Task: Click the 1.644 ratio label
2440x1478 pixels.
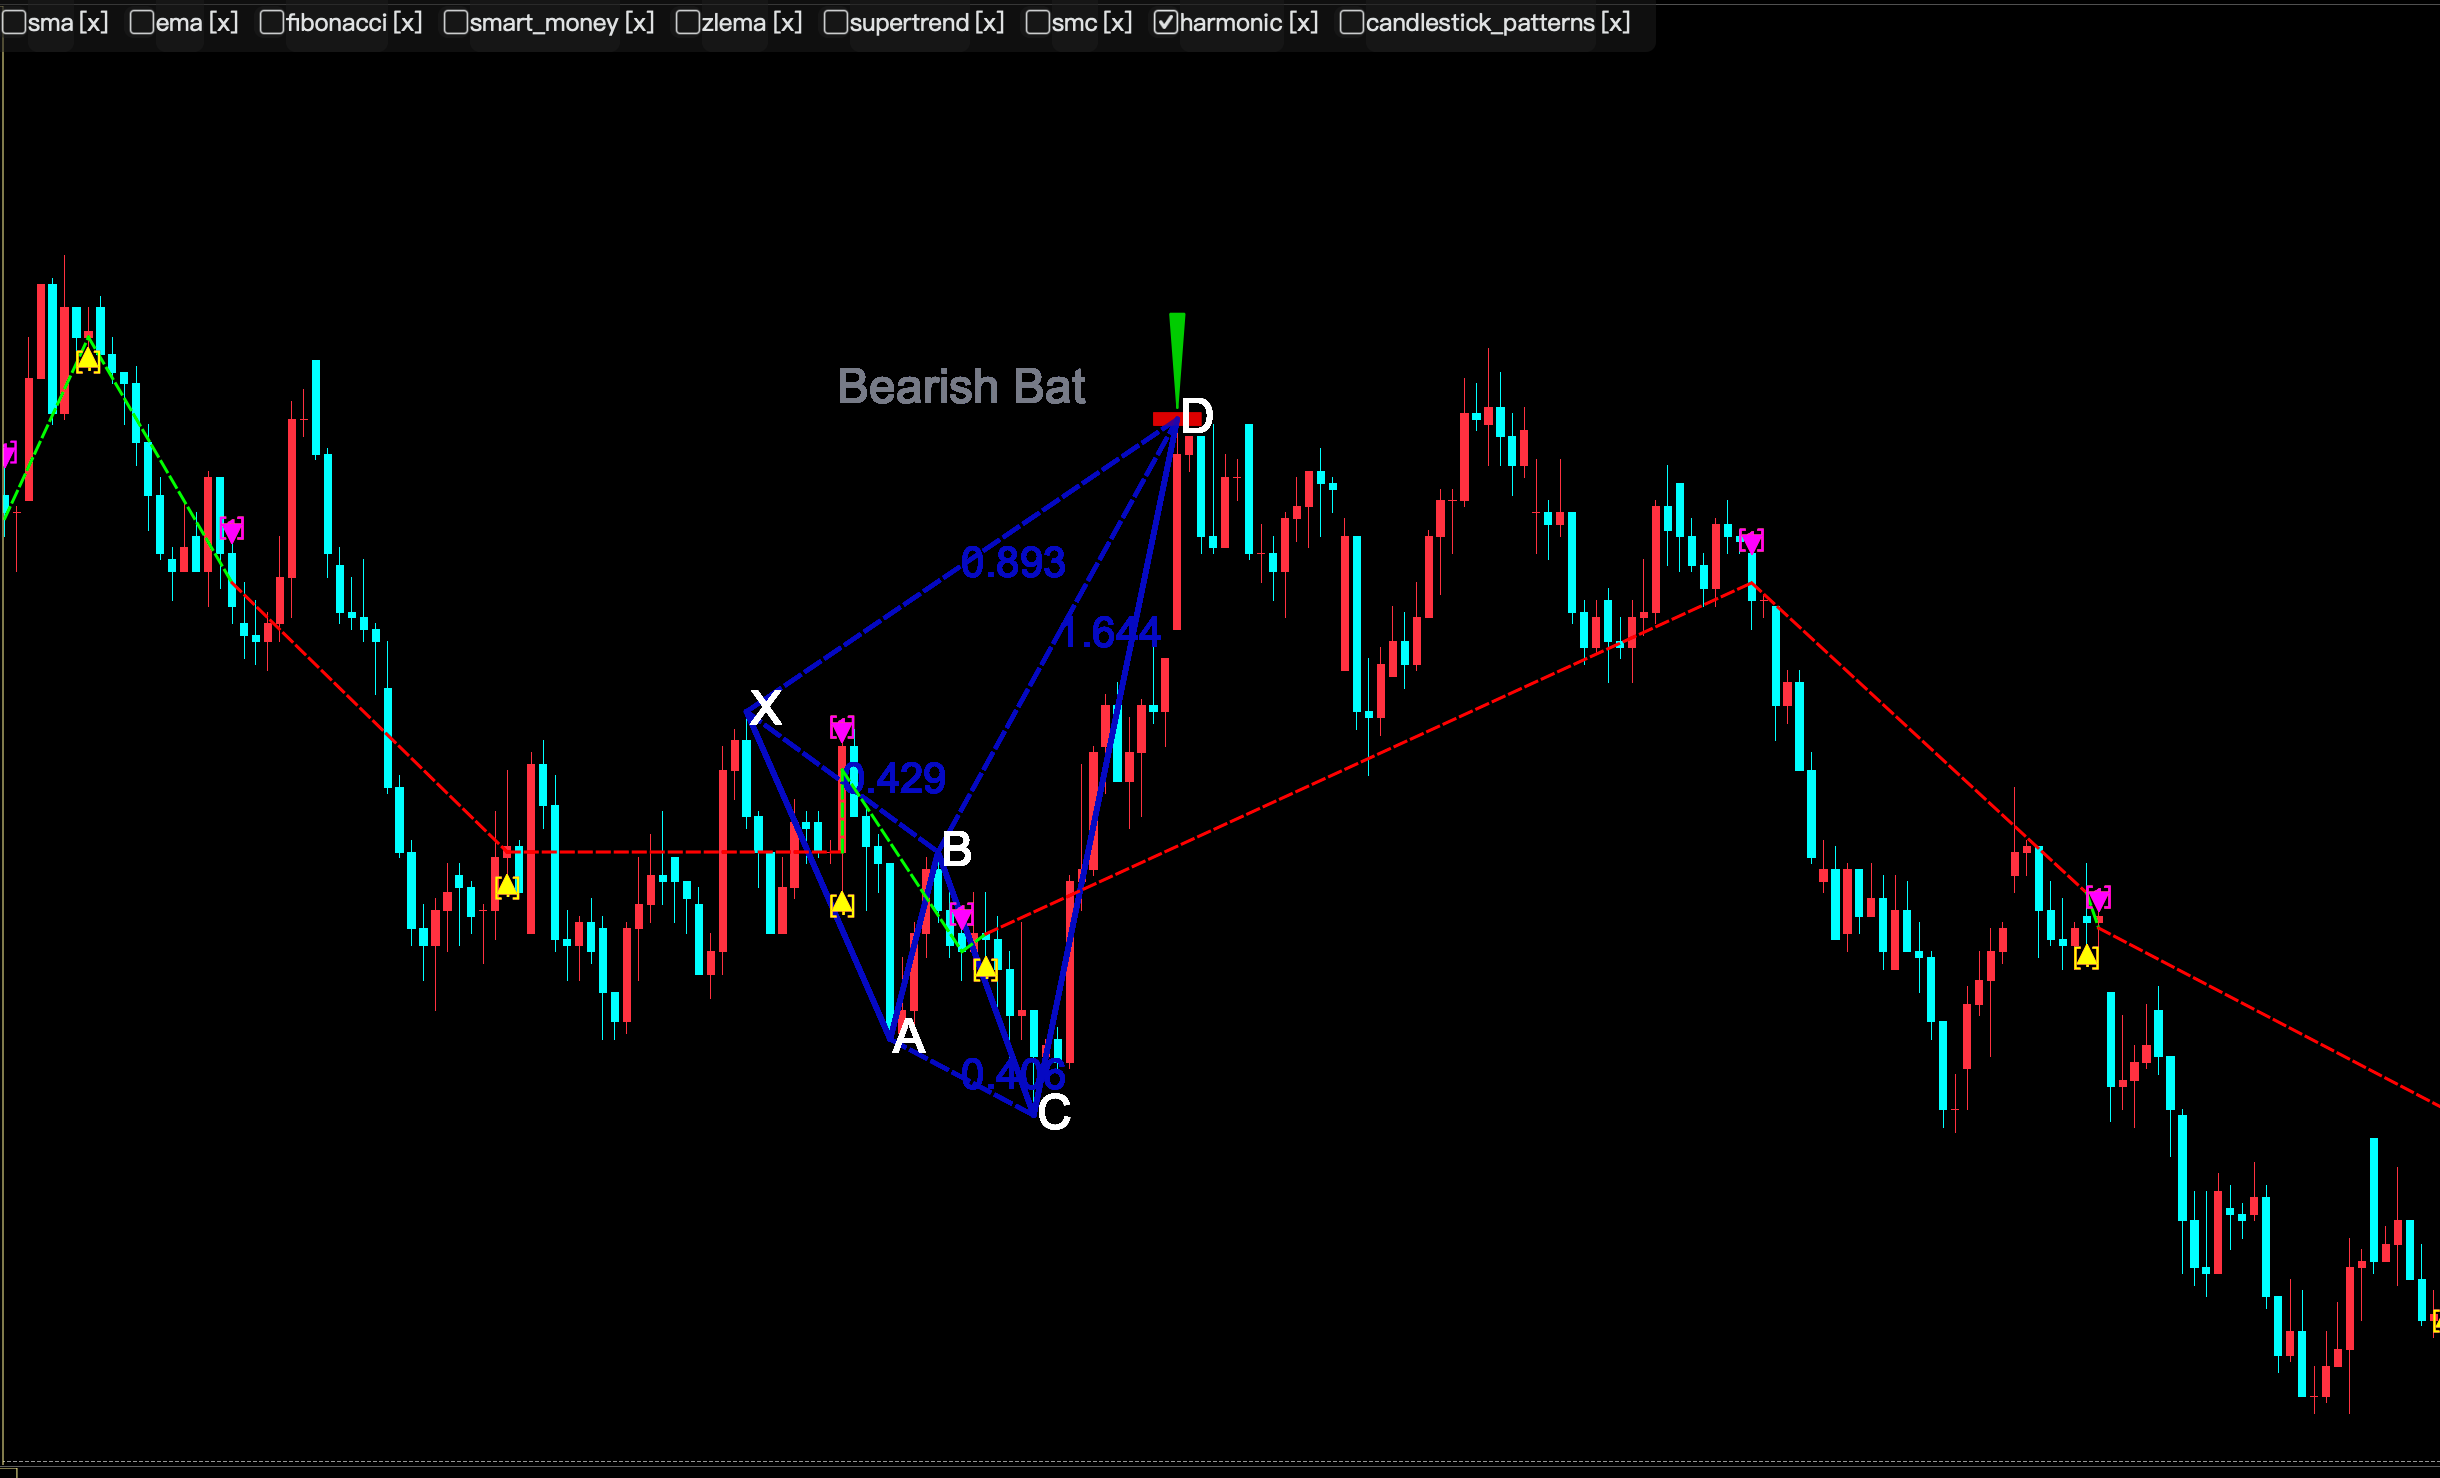Action: [x=1110, y=632]
